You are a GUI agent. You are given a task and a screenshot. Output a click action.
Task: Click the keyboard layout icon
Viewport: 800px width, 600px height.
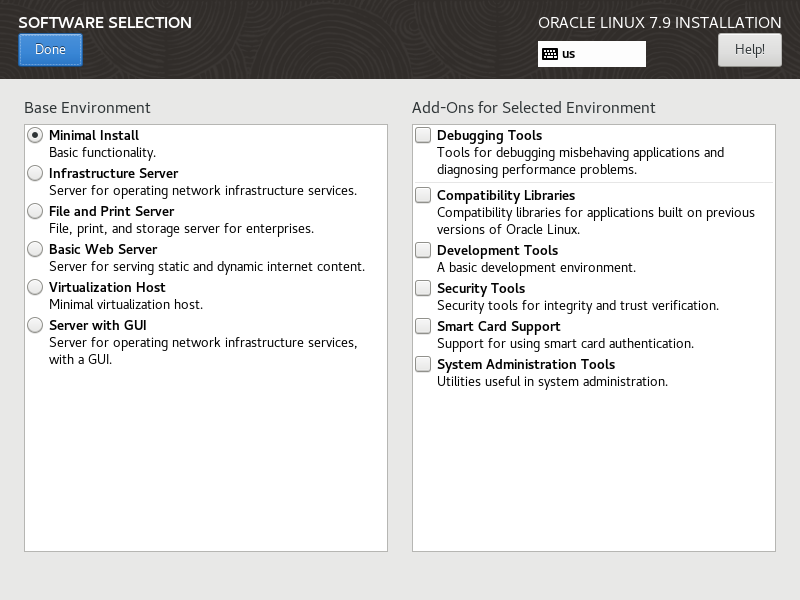(x=550, y=54)
